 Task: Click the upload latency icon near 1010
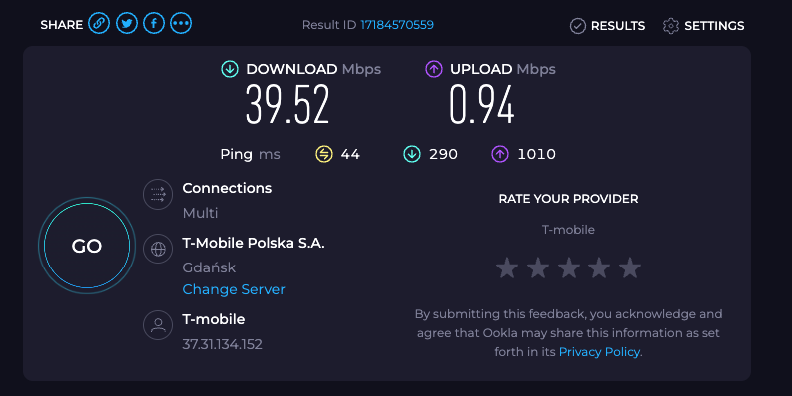tap(500, 154)
